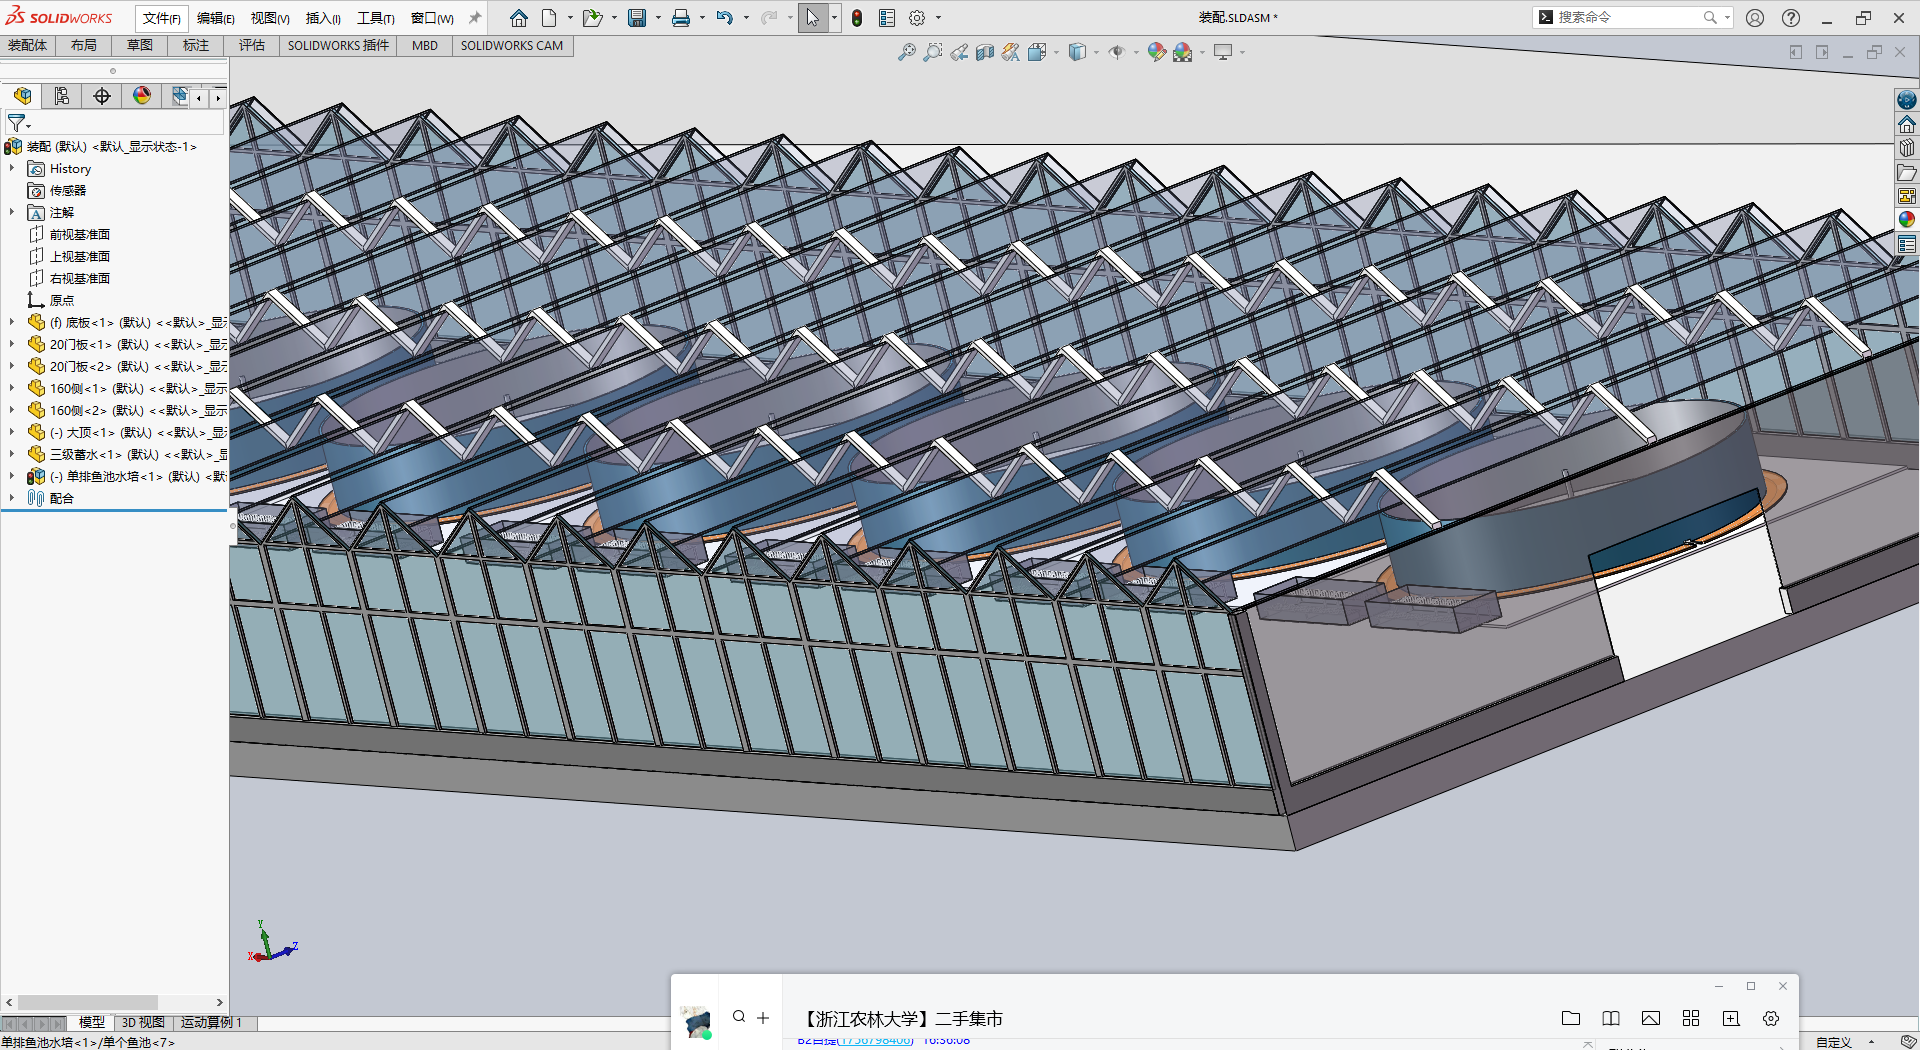1920x1050 pixels.
Task: Open a file with the folder icon
Action: point(592,18)
